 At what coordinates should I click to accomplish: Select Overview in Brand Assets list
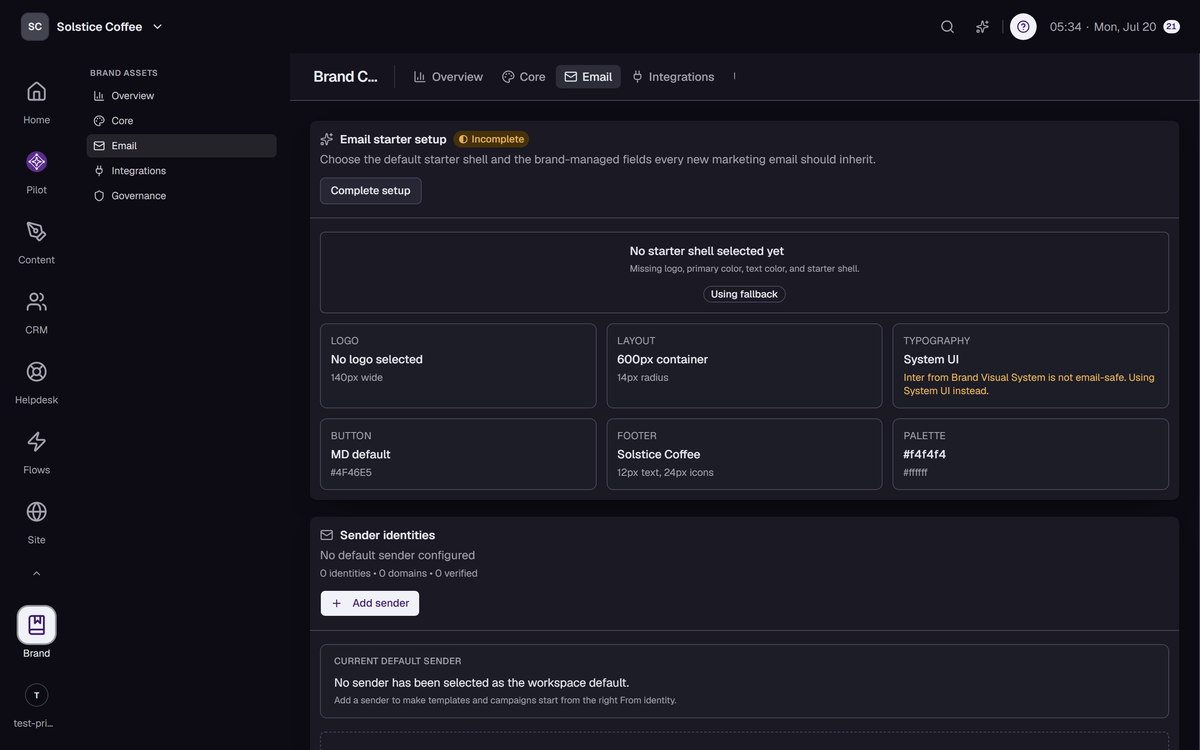[x=181, y=96]
